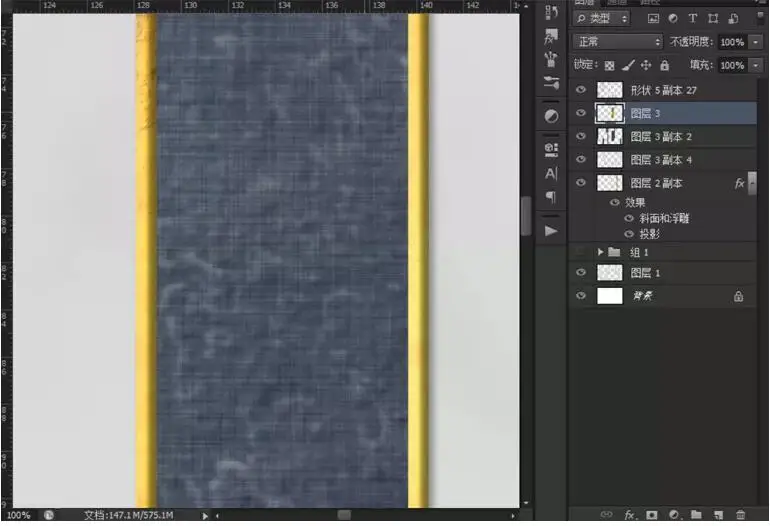This screenshot has height=526, width=770.
Task: Create a new group folder icon
Action: (696, 515)
